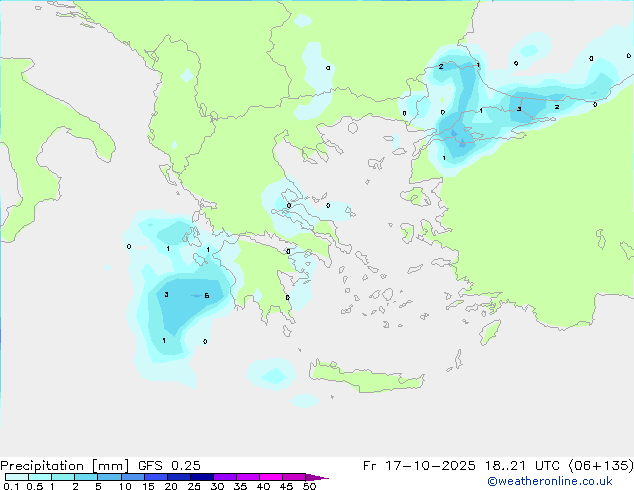Click the '(06+135)' forecast run text

[x=601, y=466]
